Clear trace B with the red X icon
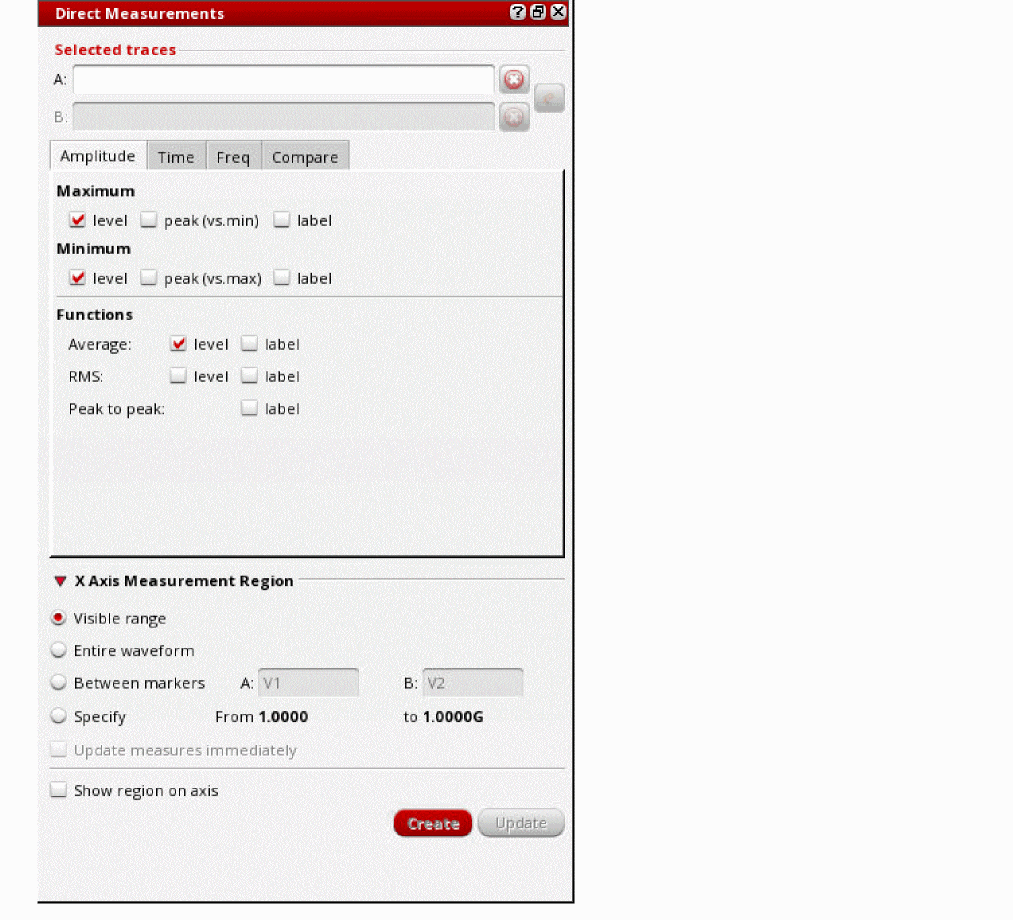This screenshot has width=1013, height=920. (x=514, y=117)
